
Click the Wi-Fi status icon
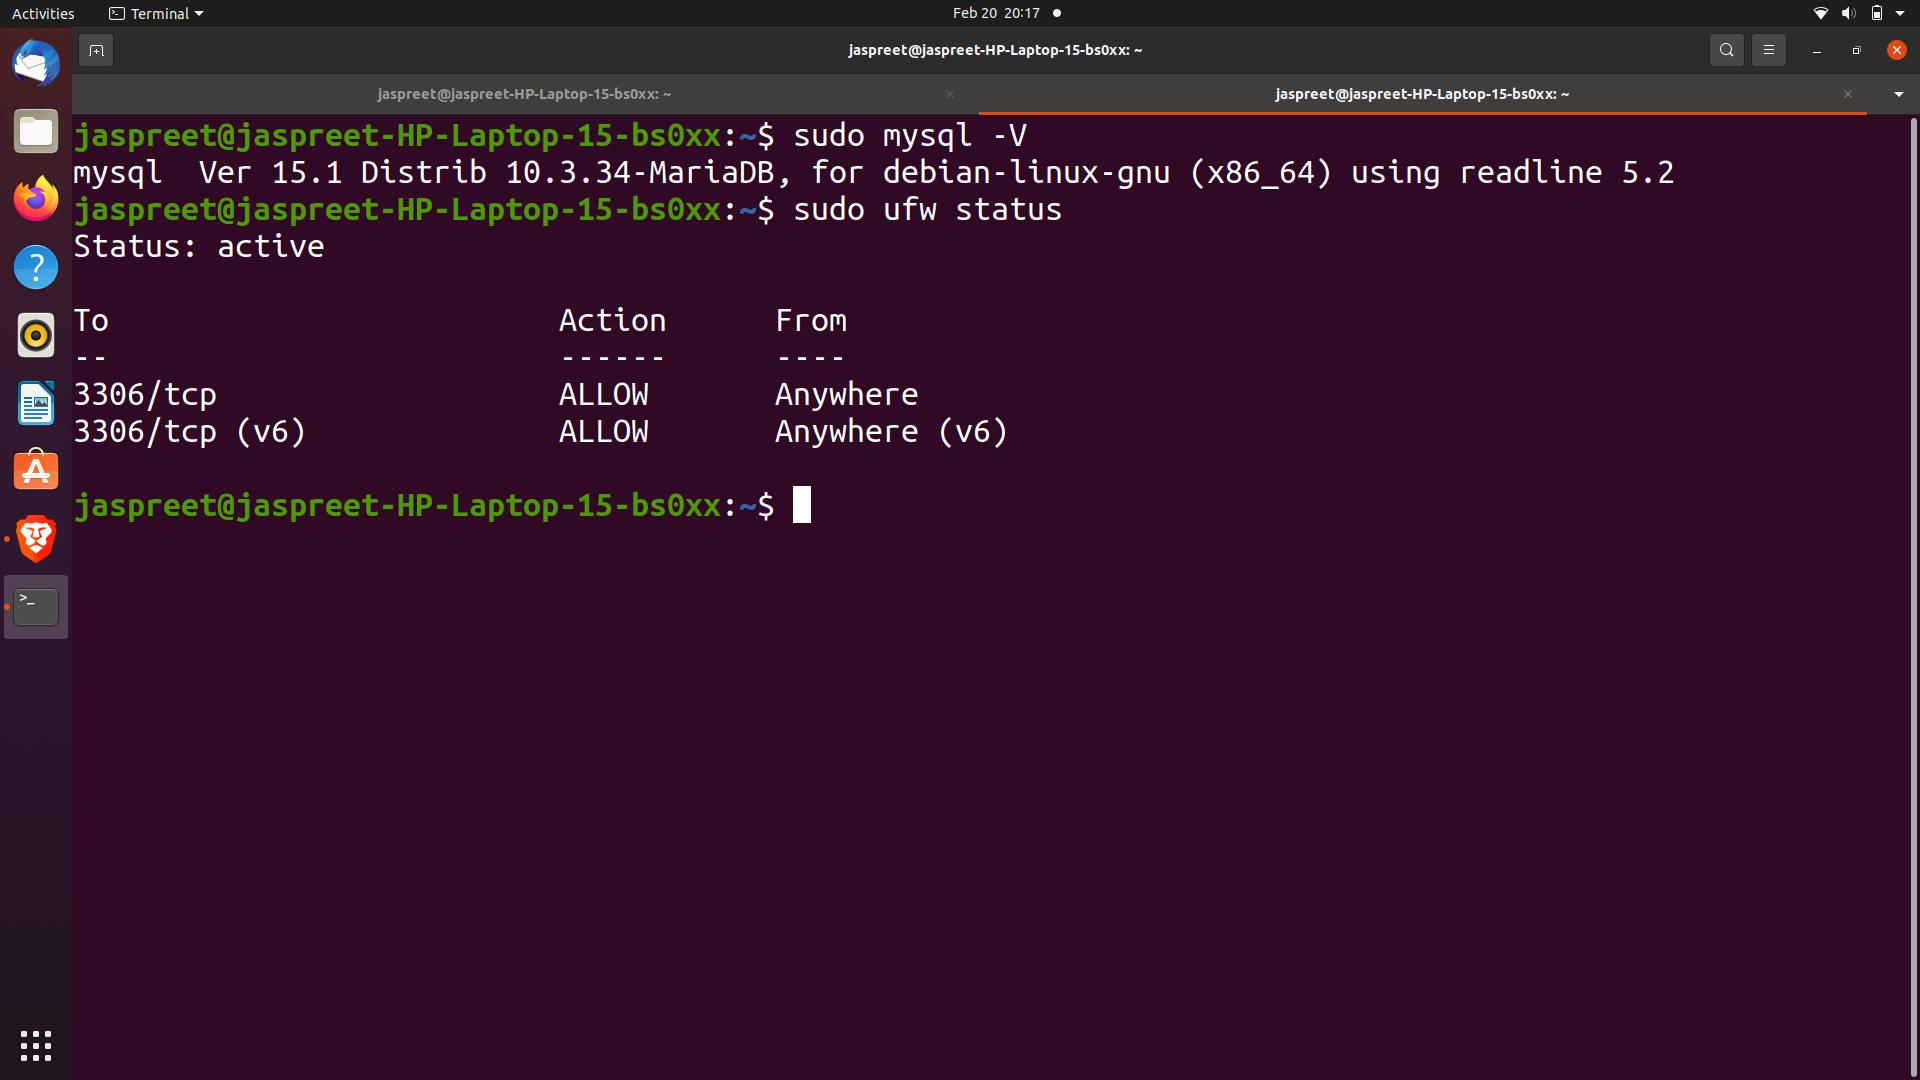tap(1820, 13)
